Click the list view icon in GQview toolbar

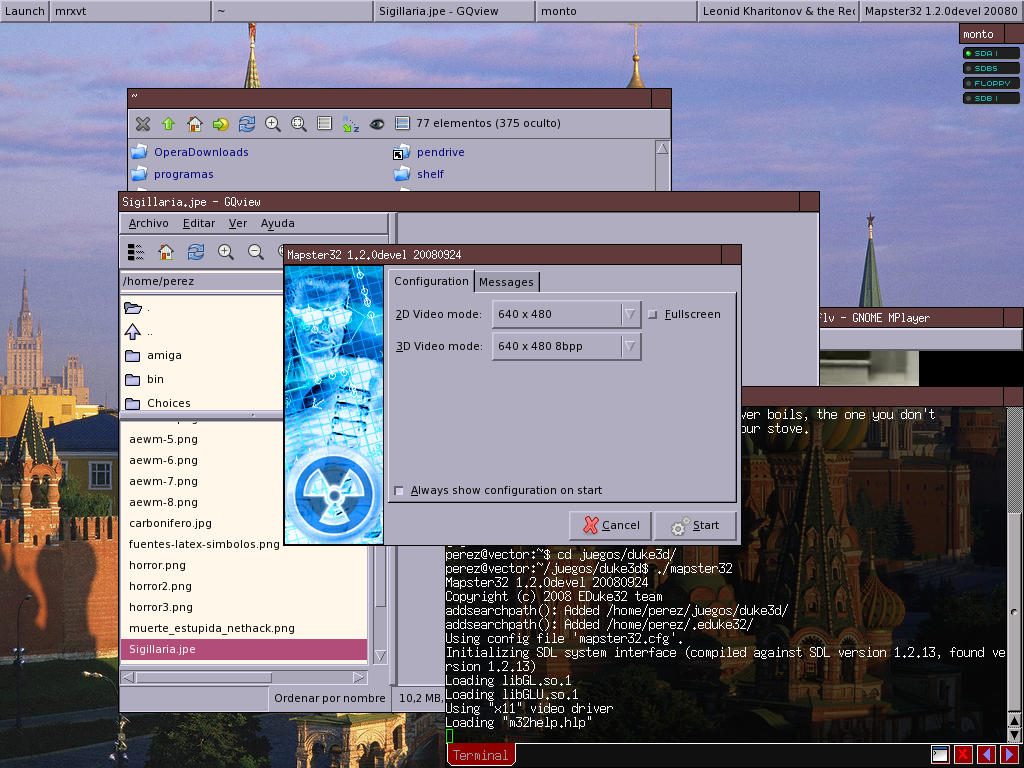(x=136, y=252)
